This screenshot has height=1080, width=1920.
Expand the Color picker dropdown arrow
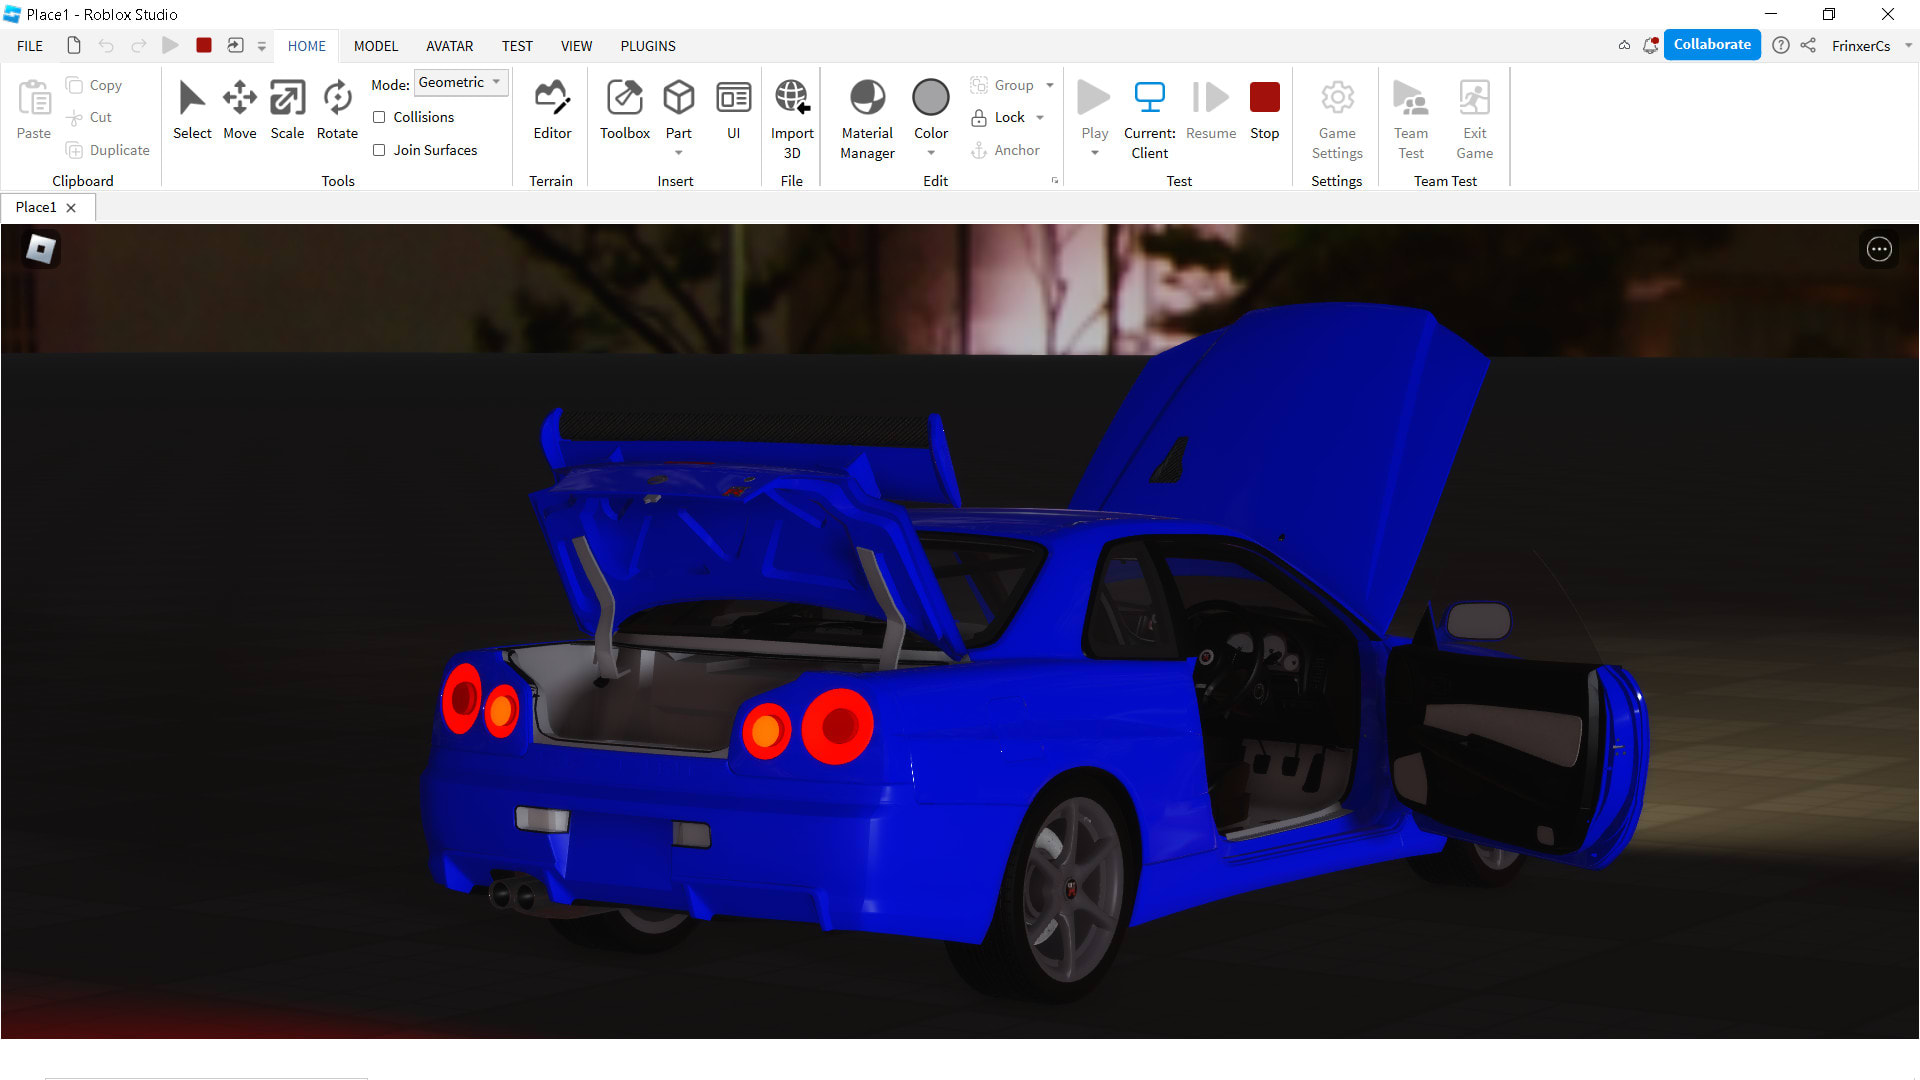(x=930, y=153)
